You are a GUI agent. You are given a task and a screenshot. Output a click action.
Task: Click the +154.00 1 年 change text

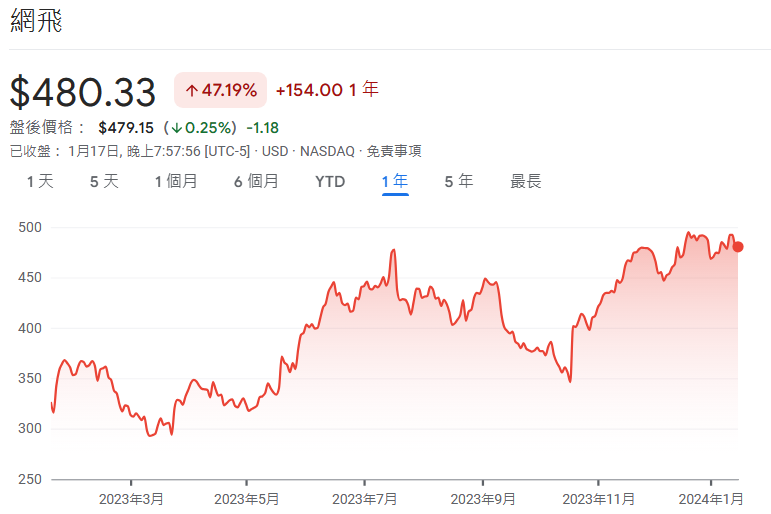tap(327, 90)
